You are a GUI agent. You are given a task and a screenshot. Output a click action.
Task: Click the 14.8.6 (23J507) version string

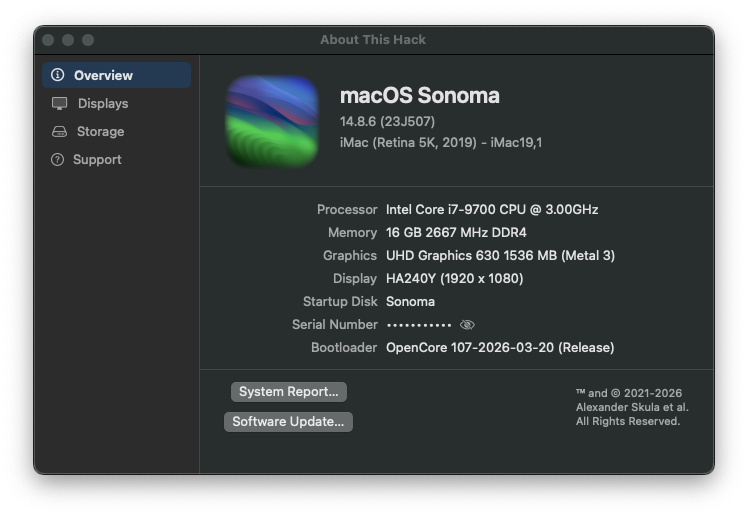point(387,121)
